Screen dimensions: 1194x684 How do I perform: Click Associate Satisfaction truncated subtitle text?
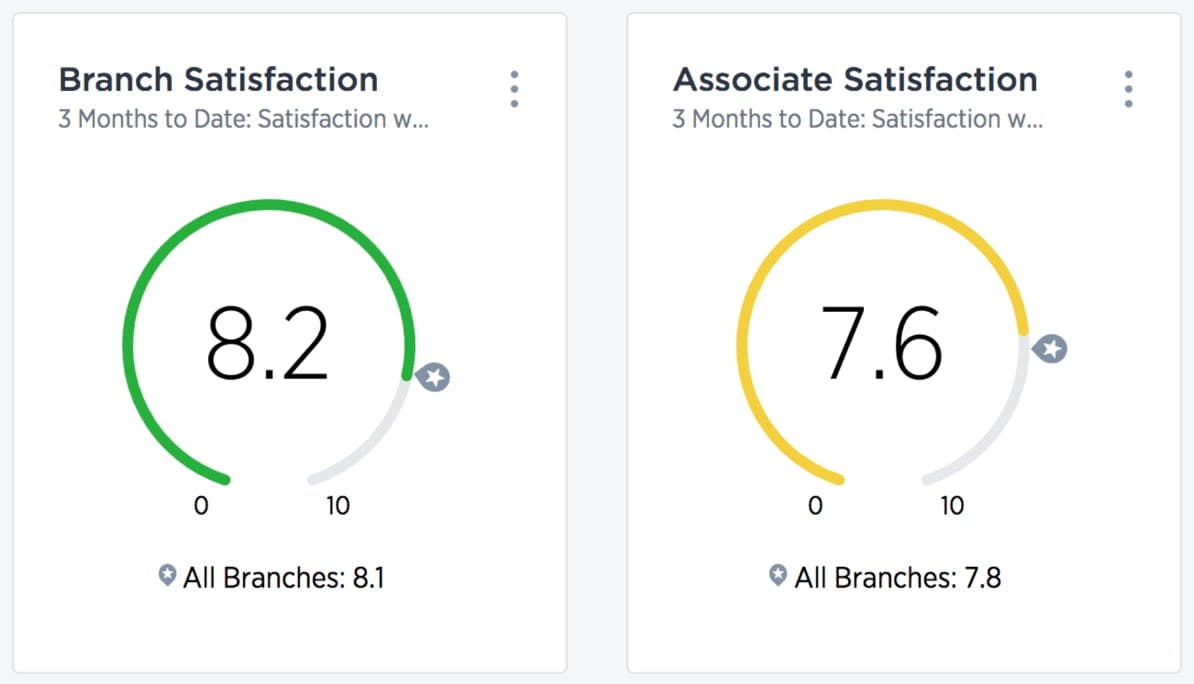[x=857, y=119]
